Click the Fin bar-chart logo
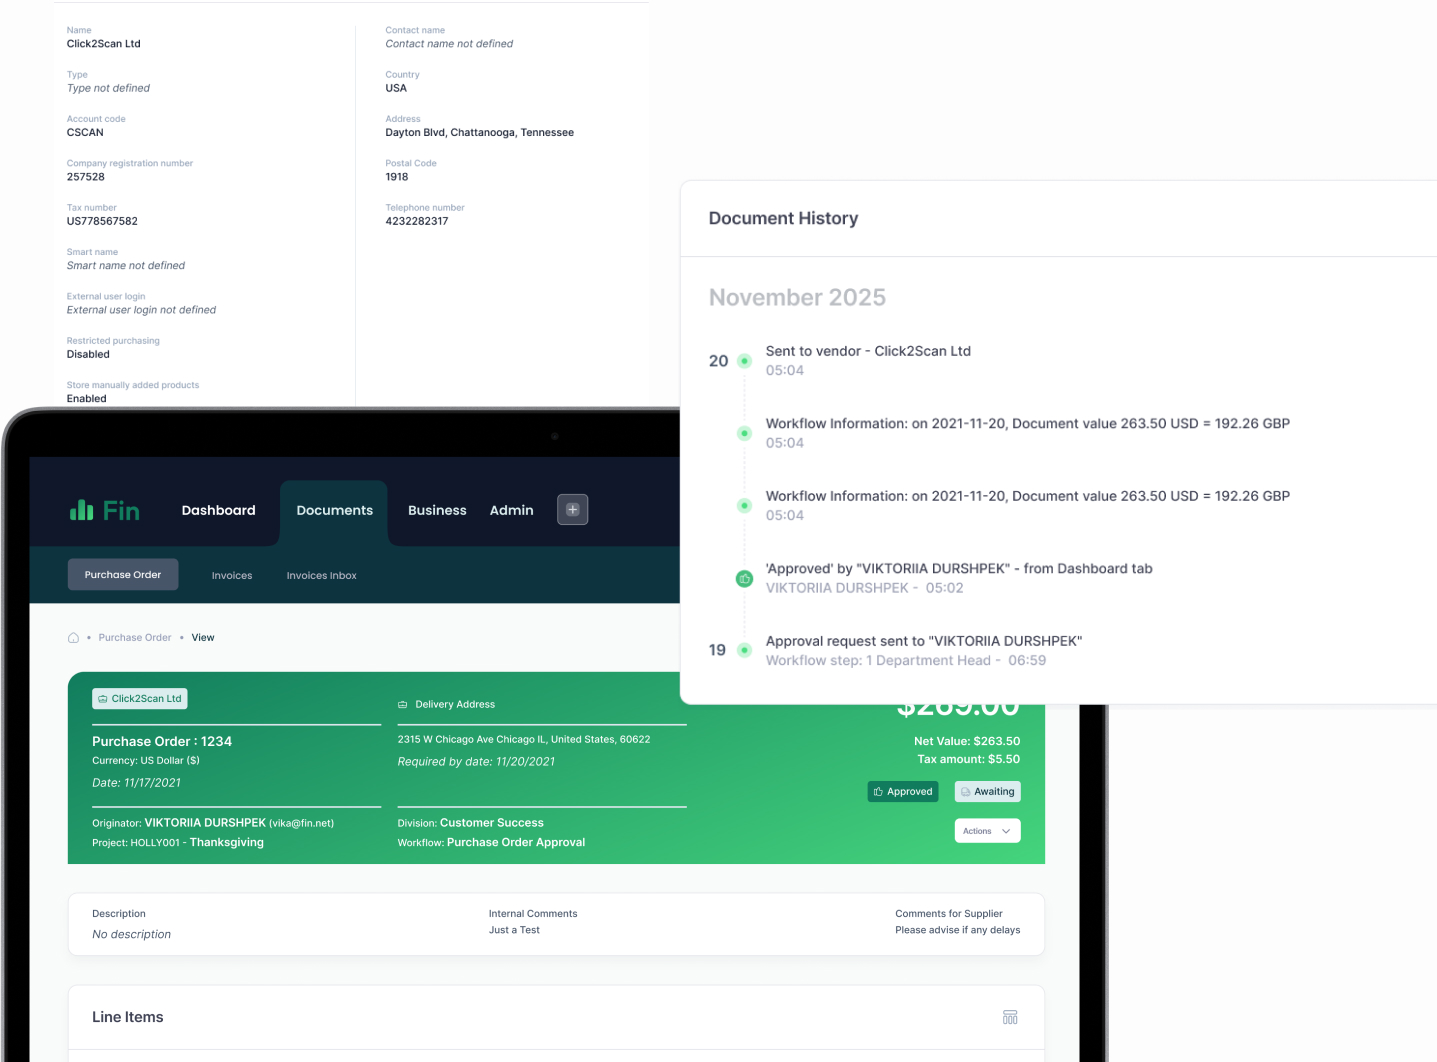 (x=82, y=510)
